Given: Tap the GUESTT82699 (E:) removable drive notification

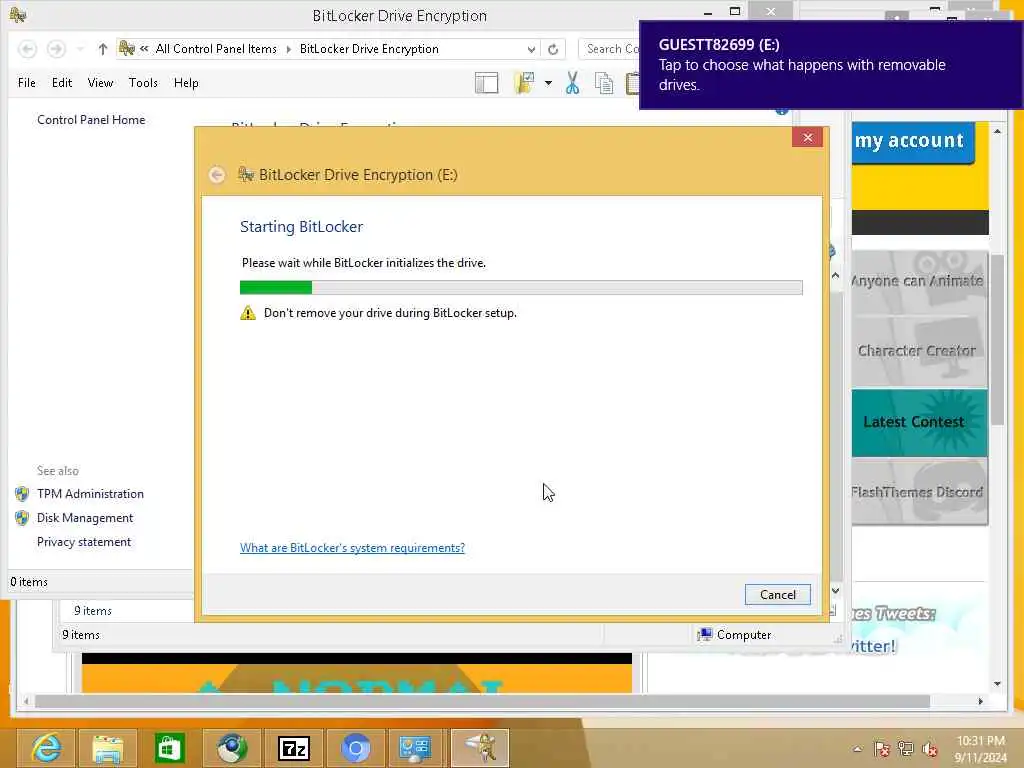Looking at the screenshot, I should 831,65.
